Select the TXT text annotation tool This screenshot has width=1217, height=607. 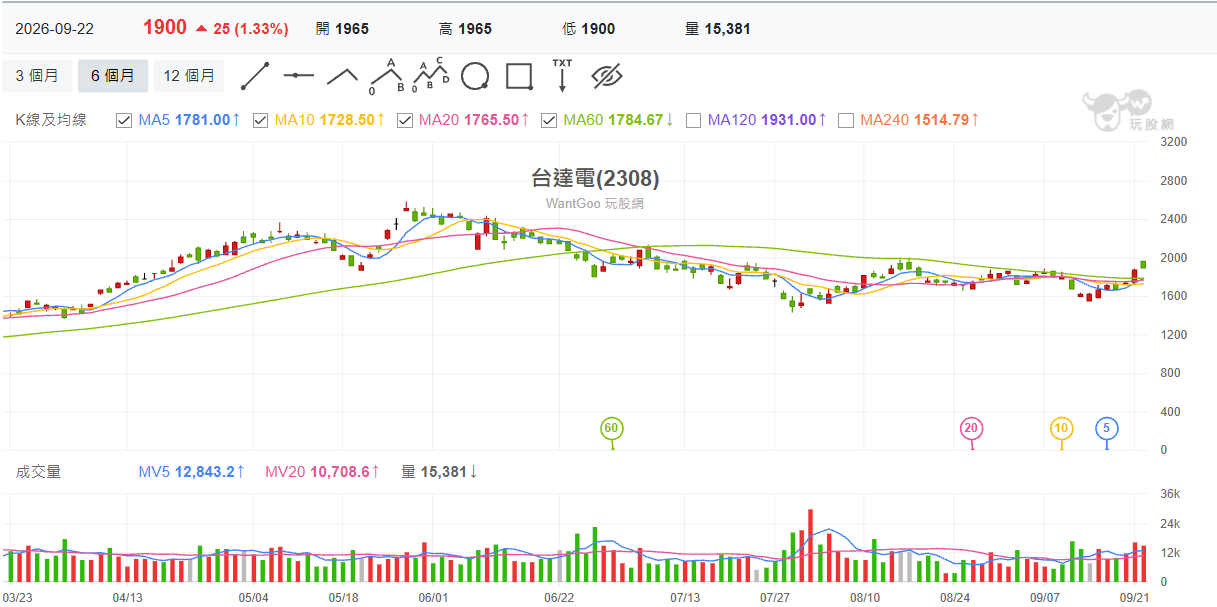562,76
